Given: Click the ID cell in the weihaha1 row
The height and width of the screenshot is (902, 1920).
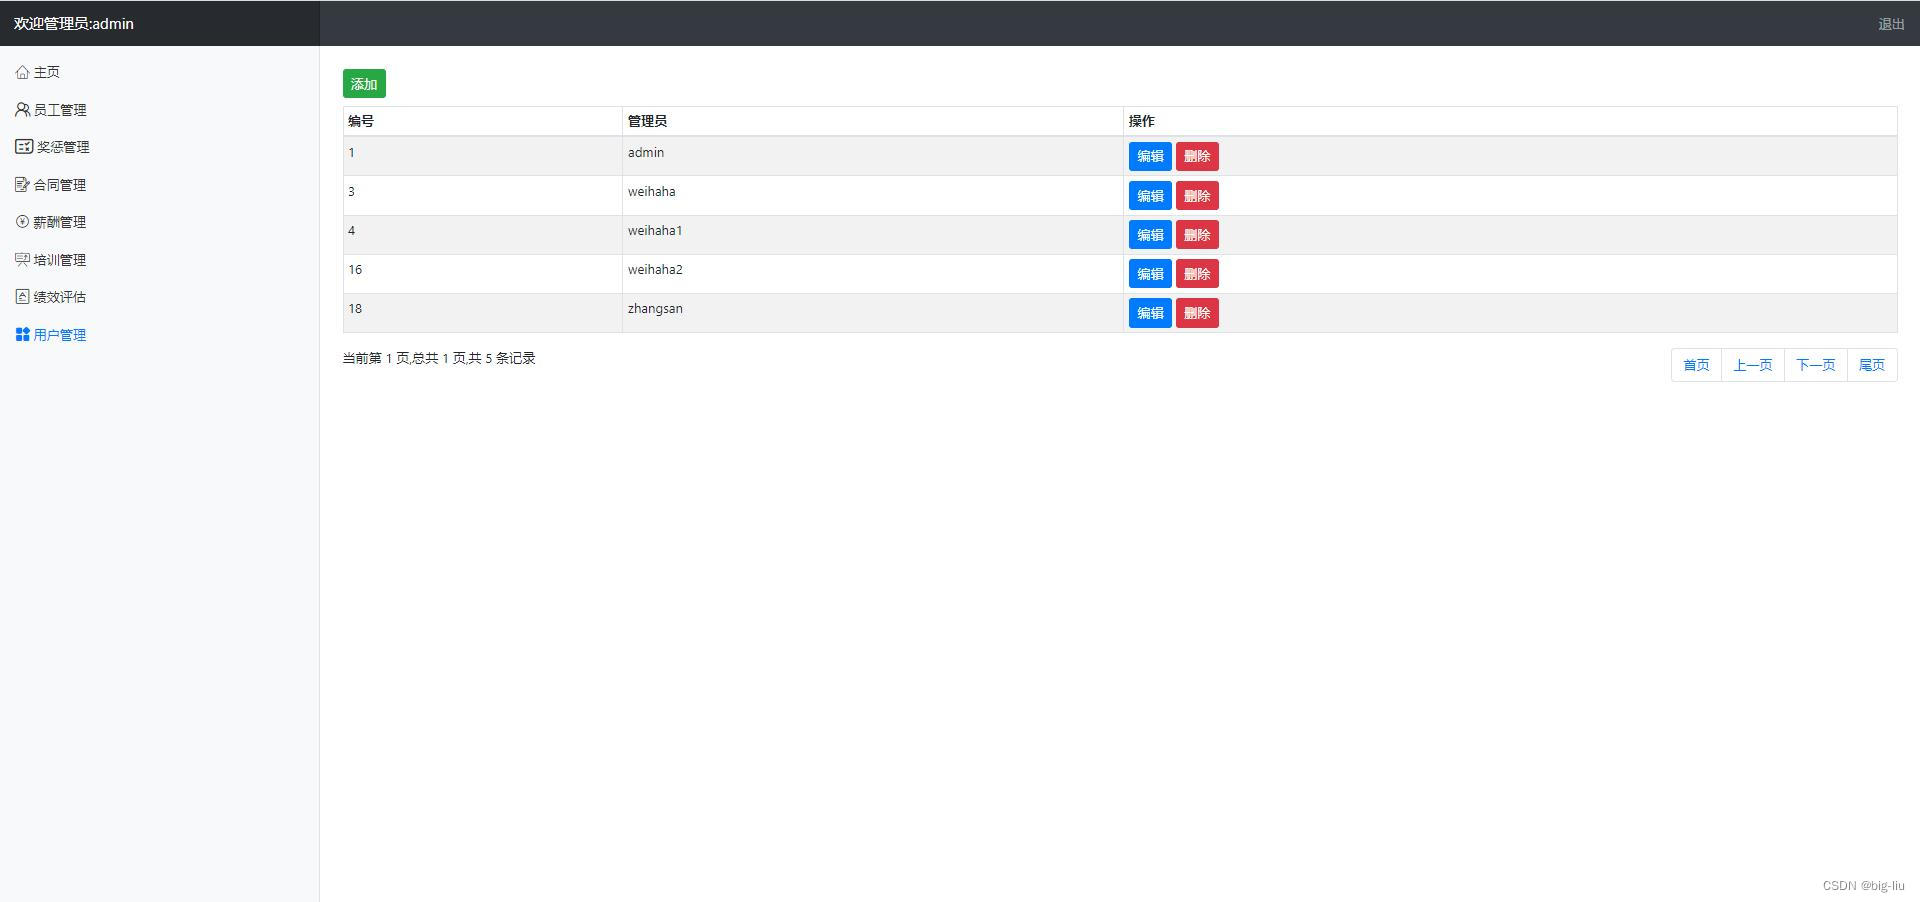Looking at the screenshot, I should point(483,235).
